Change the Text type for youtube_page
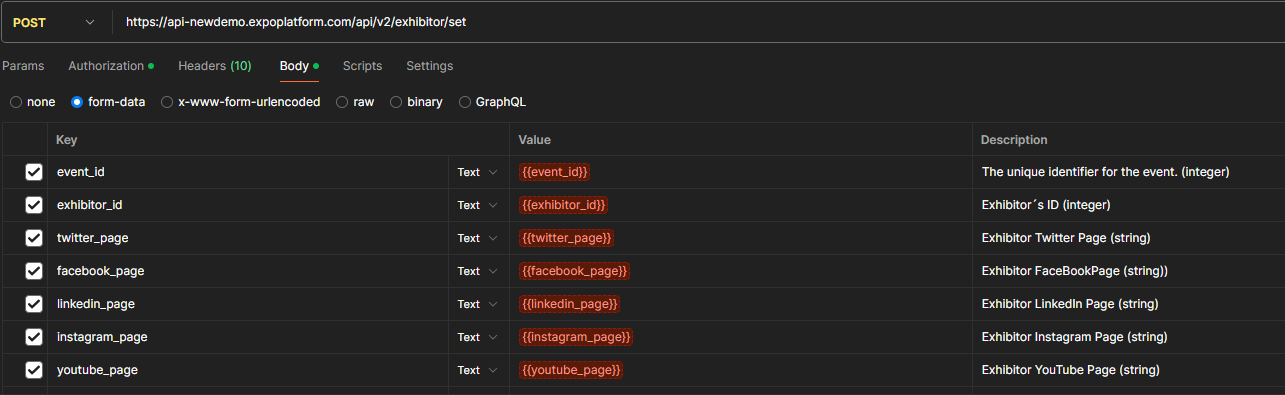 tap(477, 370)
